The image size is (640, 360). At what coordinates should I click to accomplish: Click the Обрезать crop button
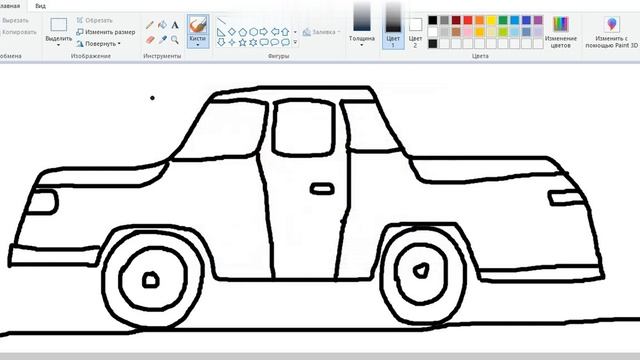coord(94,20)
